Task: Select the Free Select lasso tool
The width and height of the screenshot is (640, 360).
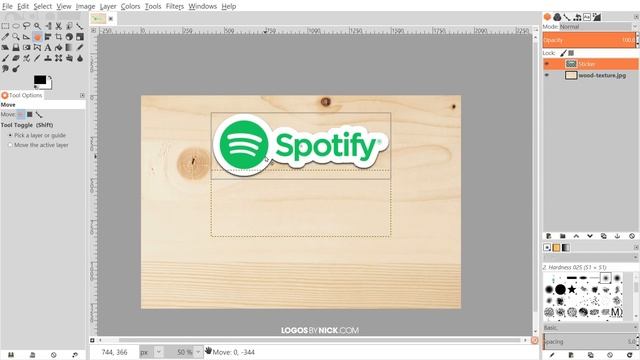Action: [27, 26]
